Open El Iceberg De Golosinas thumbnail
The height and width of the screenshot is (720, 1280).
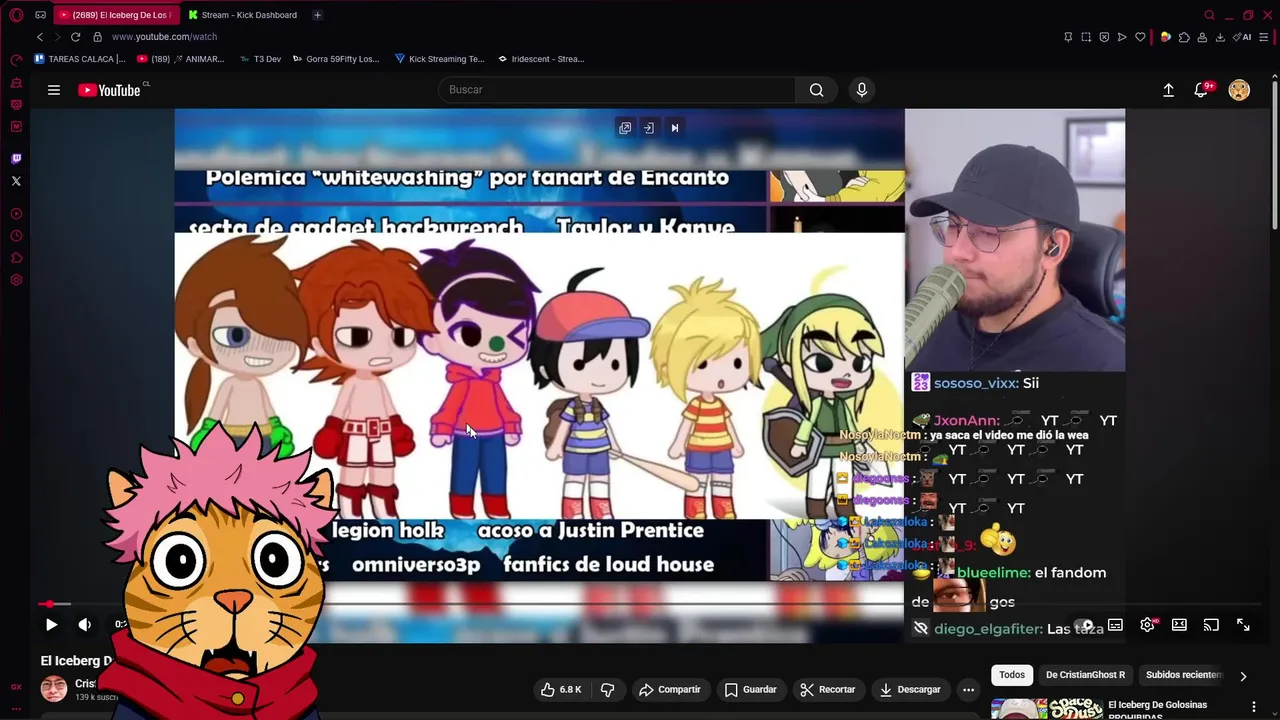(1047, 709)
